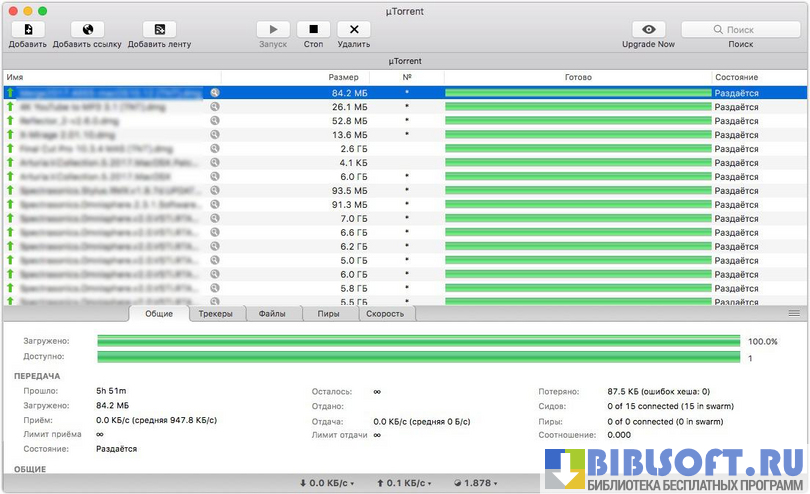The height and width of the screenshot is (494, 810).
Task: Open the download speed limit dropdown in status bar
Action: click(x=328, y=483)
